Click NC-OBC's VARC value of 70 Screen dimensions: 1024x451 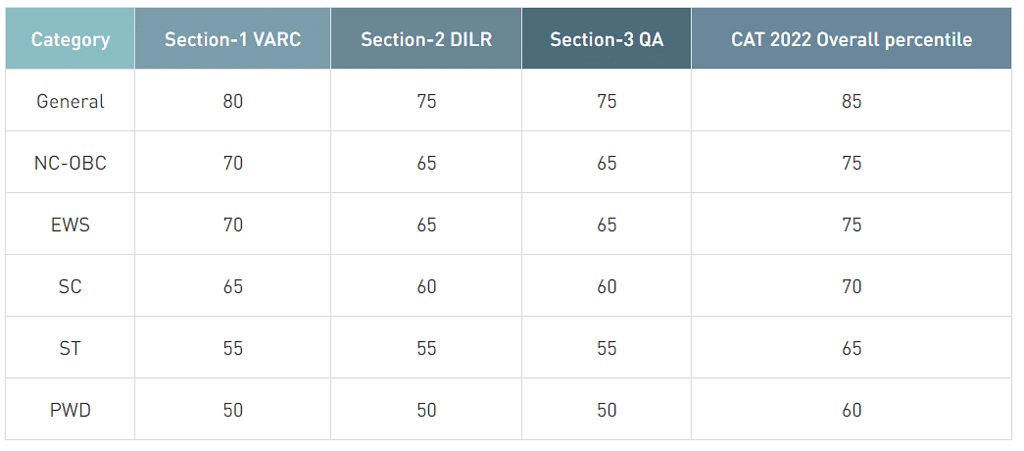(x=233, y=163)
